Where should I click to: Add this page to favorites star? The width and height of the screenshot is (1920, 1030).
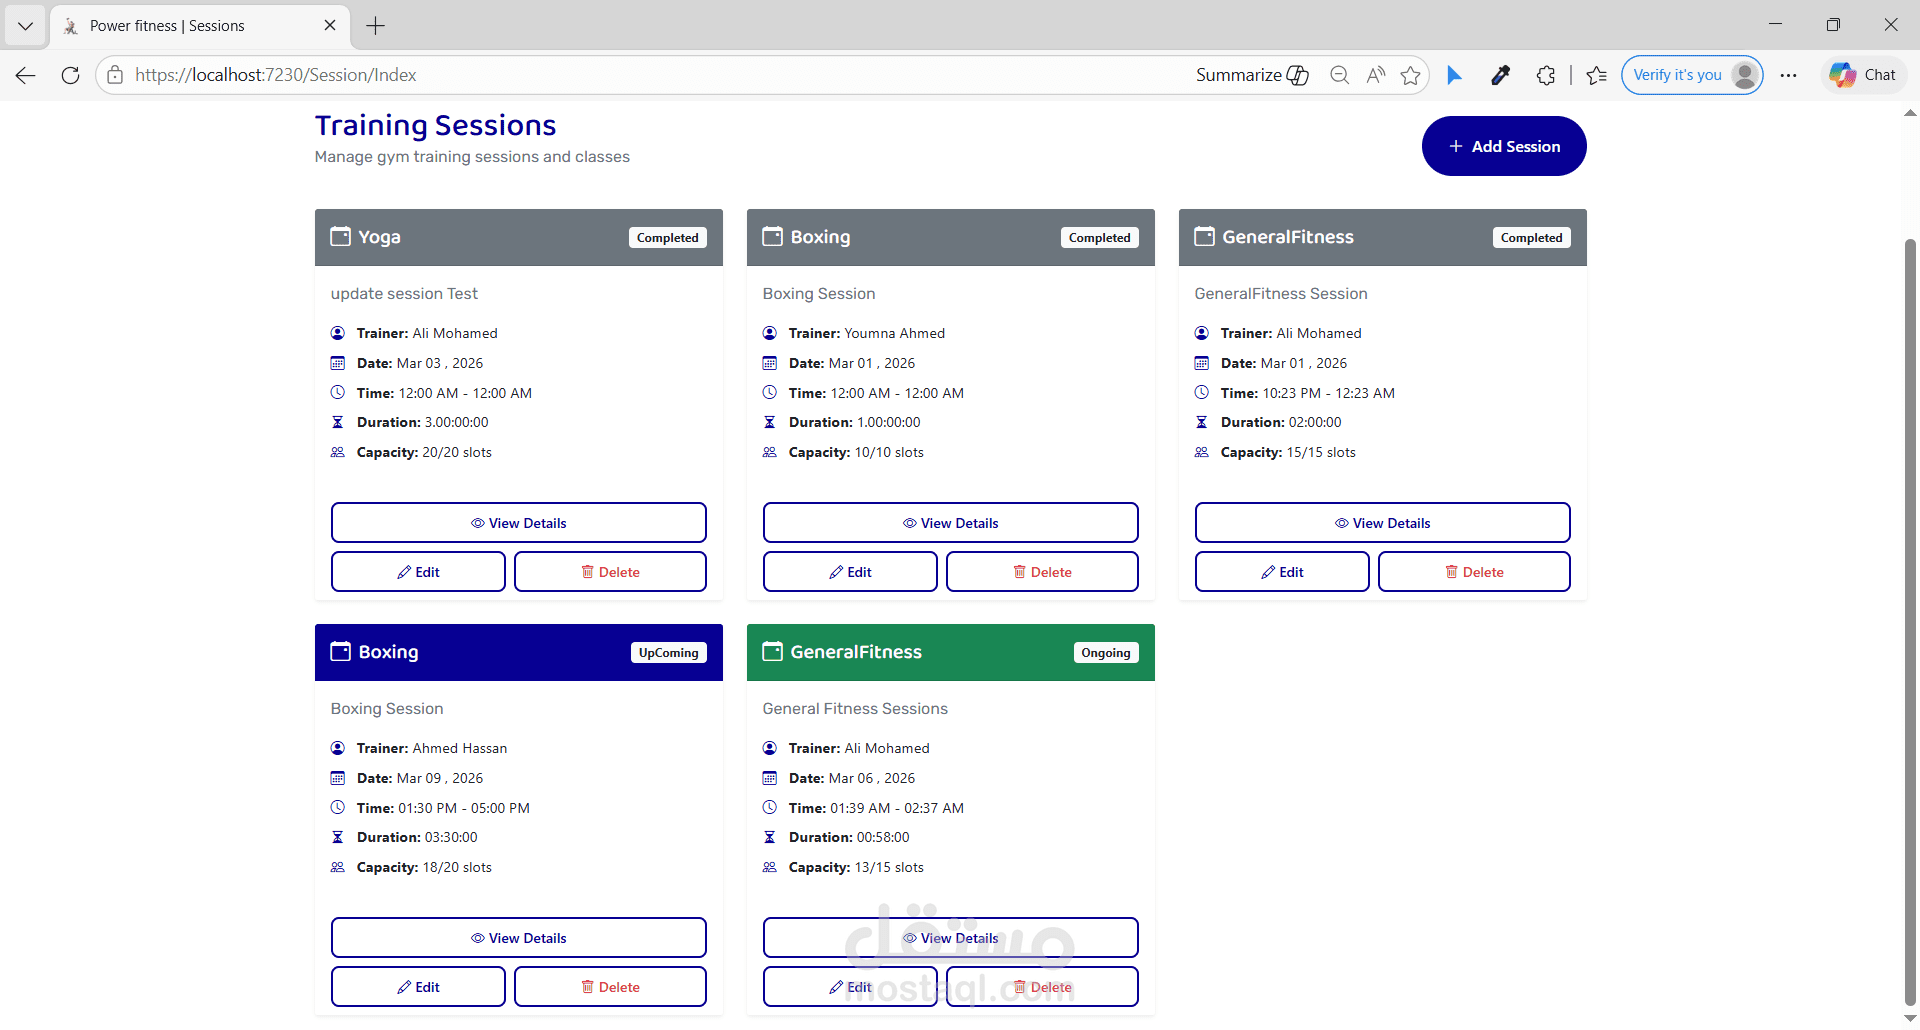(x=1410, y=75)
